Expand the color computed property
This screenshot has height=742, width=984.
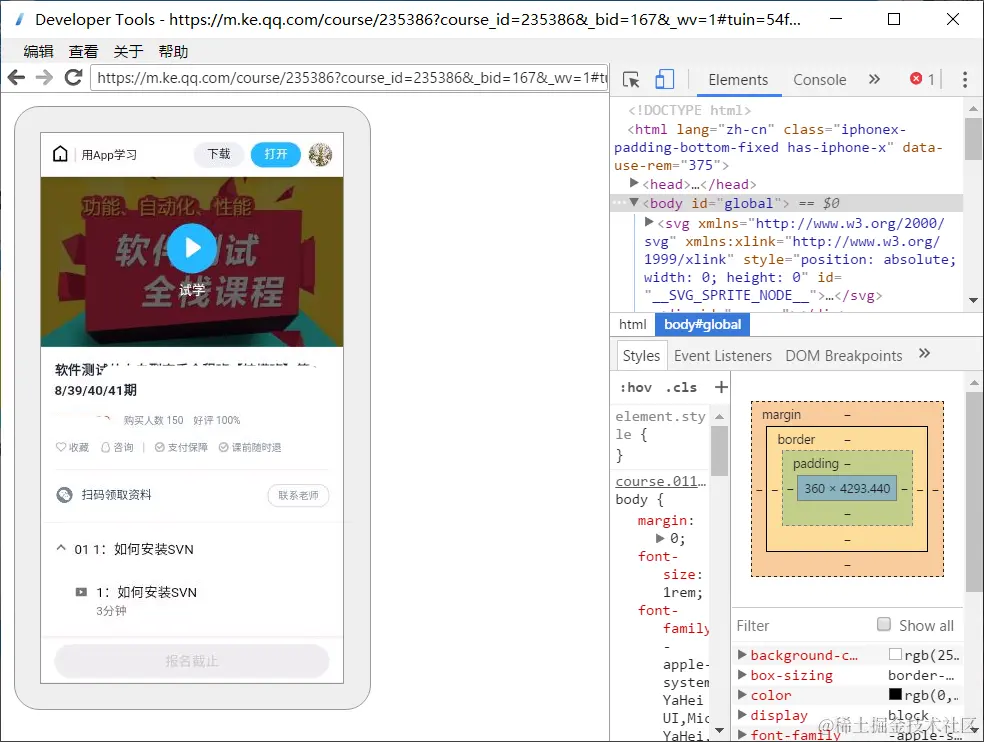coord(742,695)
